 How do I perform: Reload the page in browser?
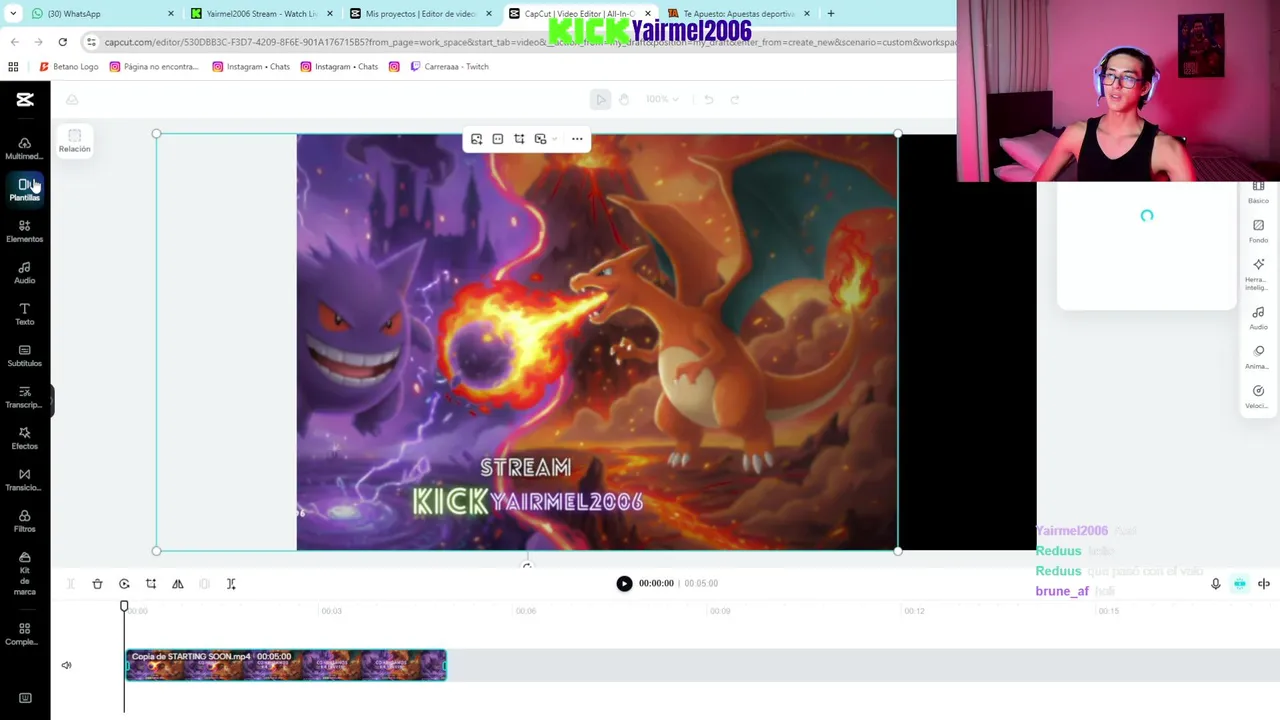tap(62, 42)
